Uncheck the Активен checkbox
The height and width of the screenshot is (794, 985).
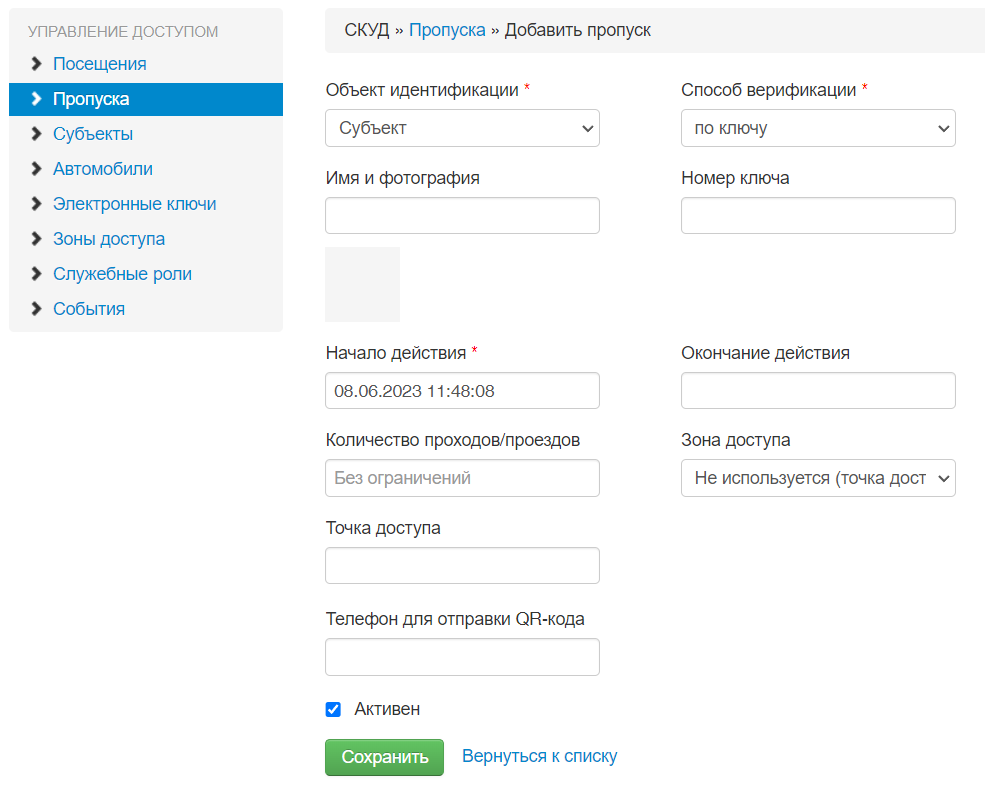[x=333, y=709]
